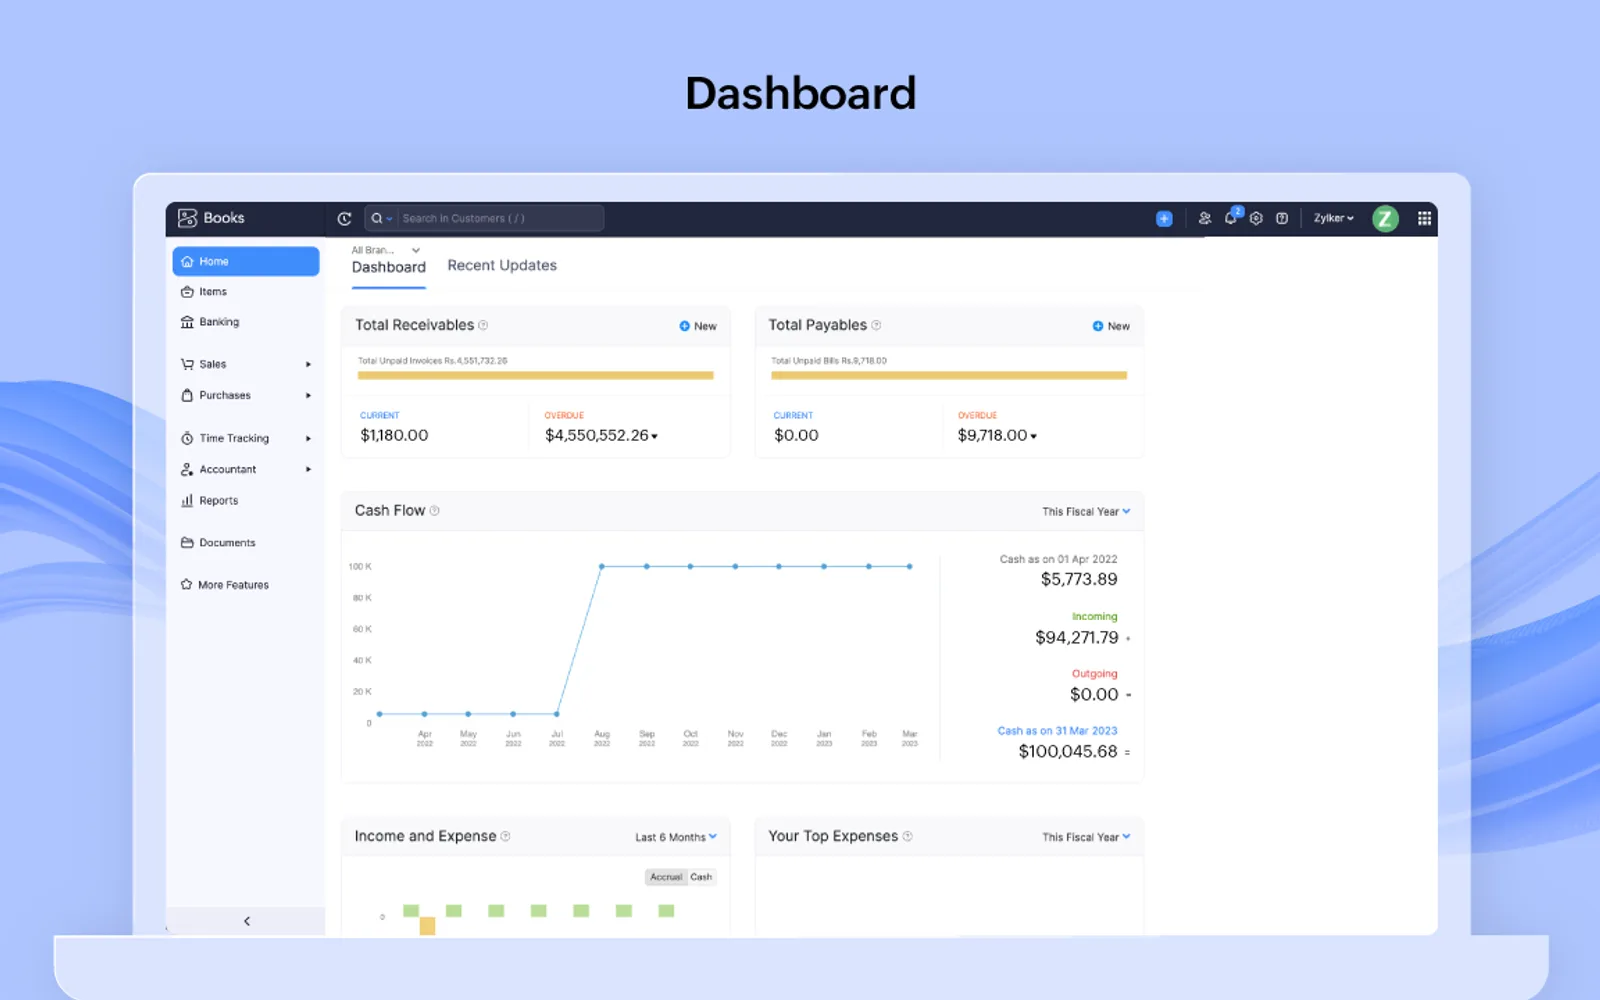Expand the Purchases submenu arrow
1600x1000 pixels.
click(x=308, y=396)
